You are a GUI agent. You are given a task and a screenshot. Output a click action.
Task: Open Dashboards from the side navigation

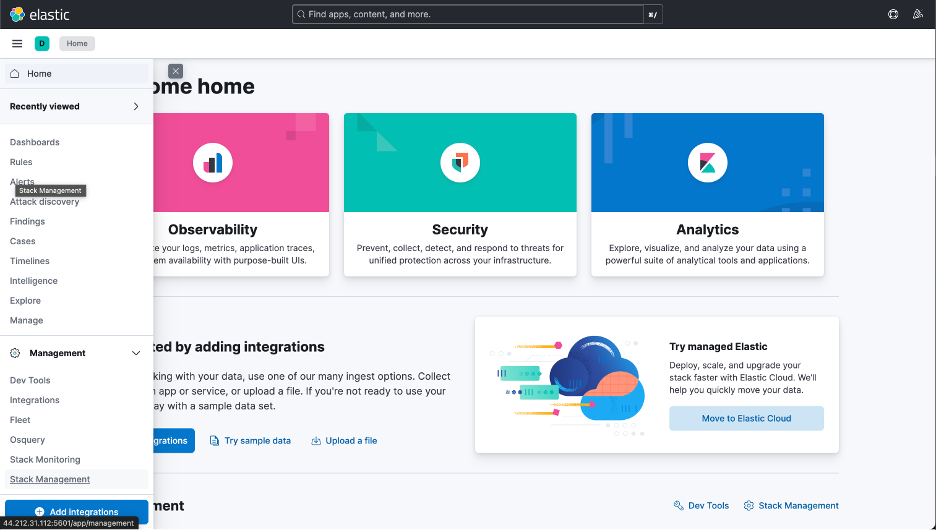point(35,142)
